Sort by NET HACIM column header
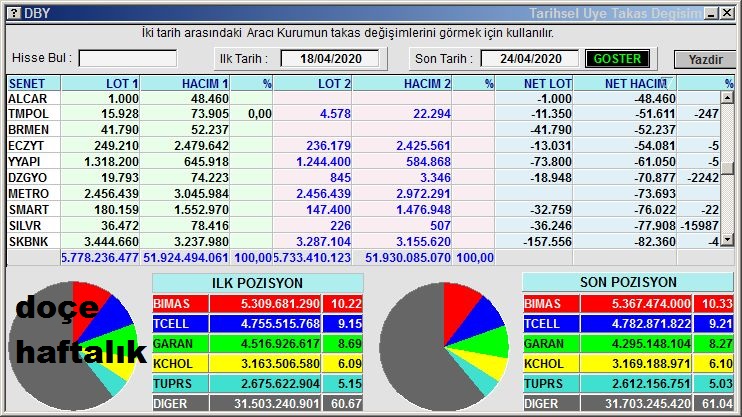 click(x=625, y=84)
